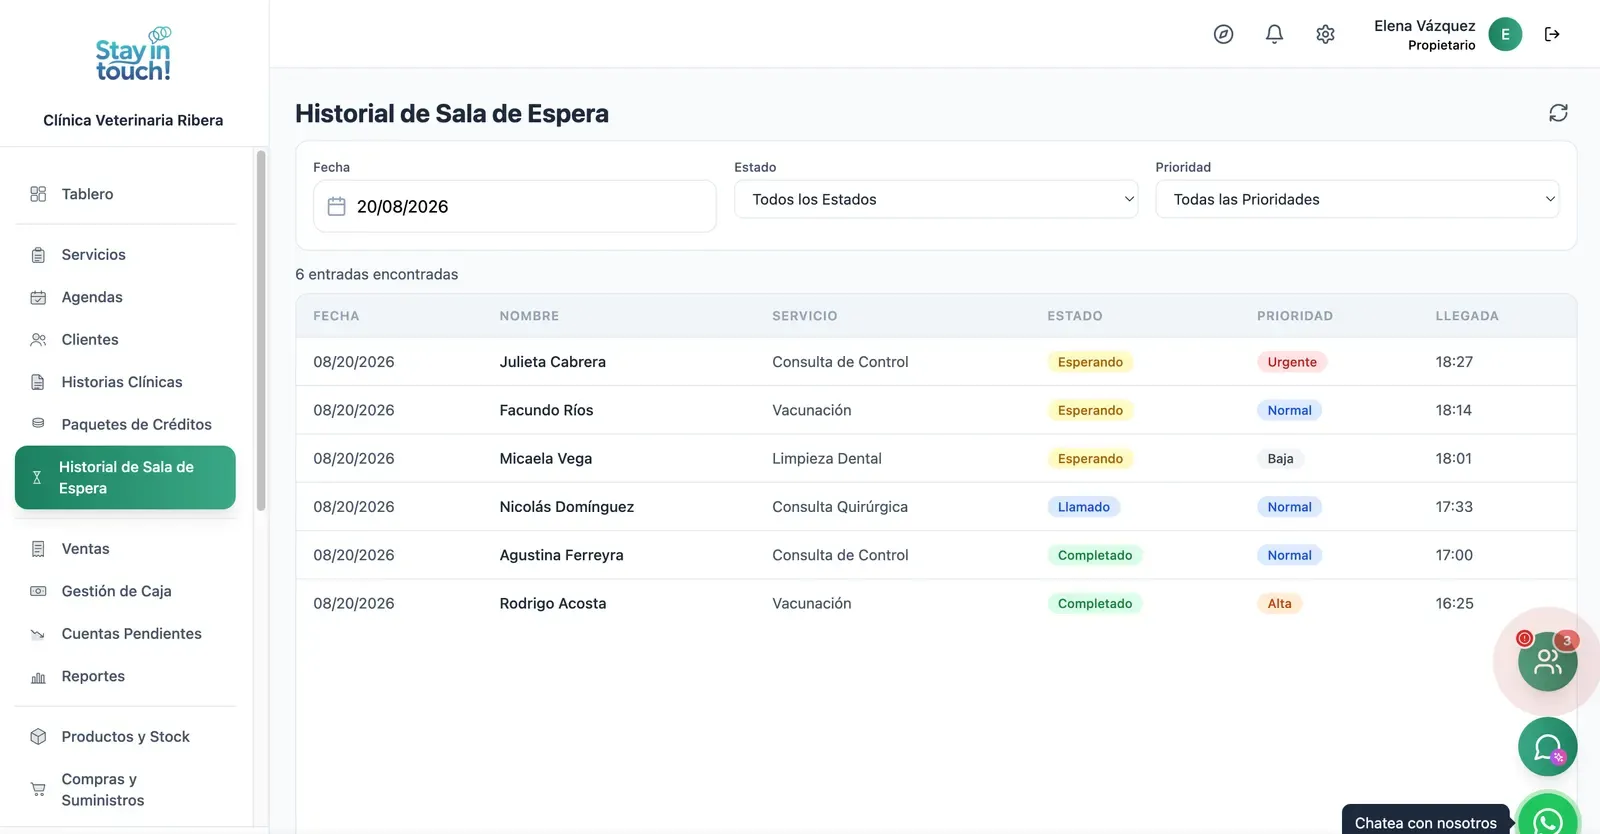Click the sidebar scrollbar
Viewport: 1600px width, 834px height.
(x=261, y=330)
